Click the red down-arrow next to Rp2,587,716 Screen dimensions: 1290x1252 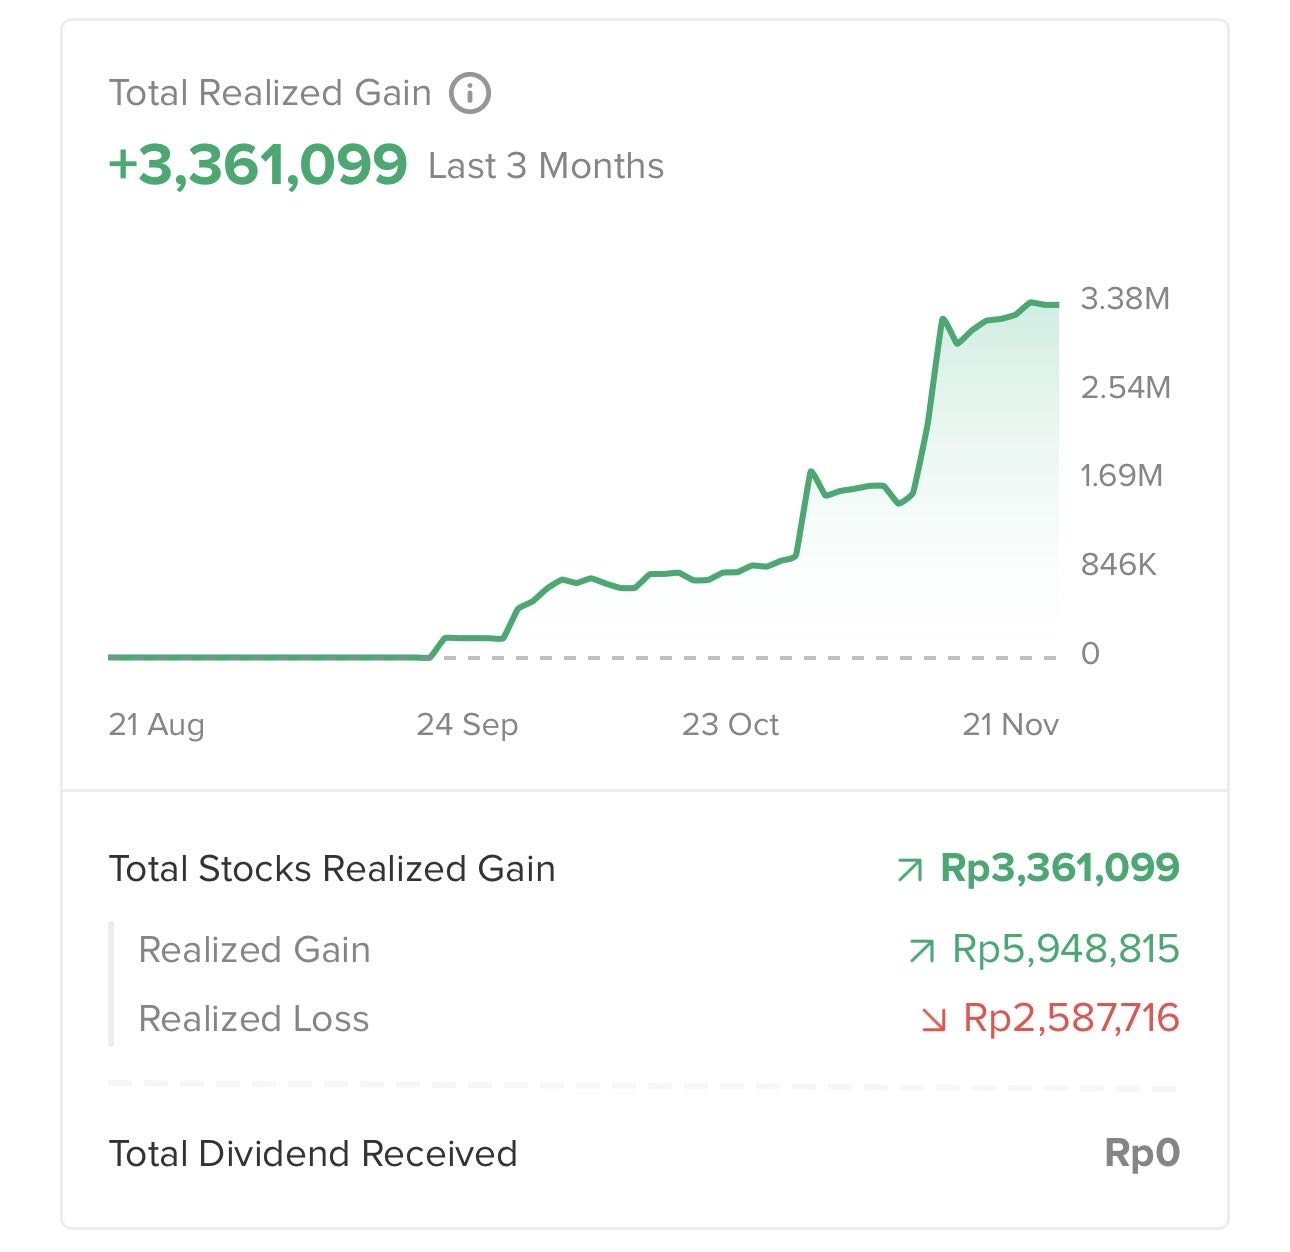point(933,1019)
